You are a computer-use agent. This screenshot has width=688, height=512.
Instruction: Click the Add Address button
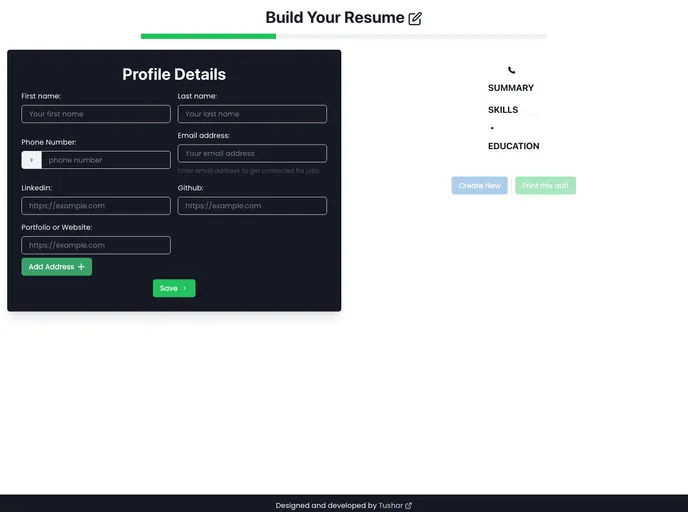pos(57,267)
